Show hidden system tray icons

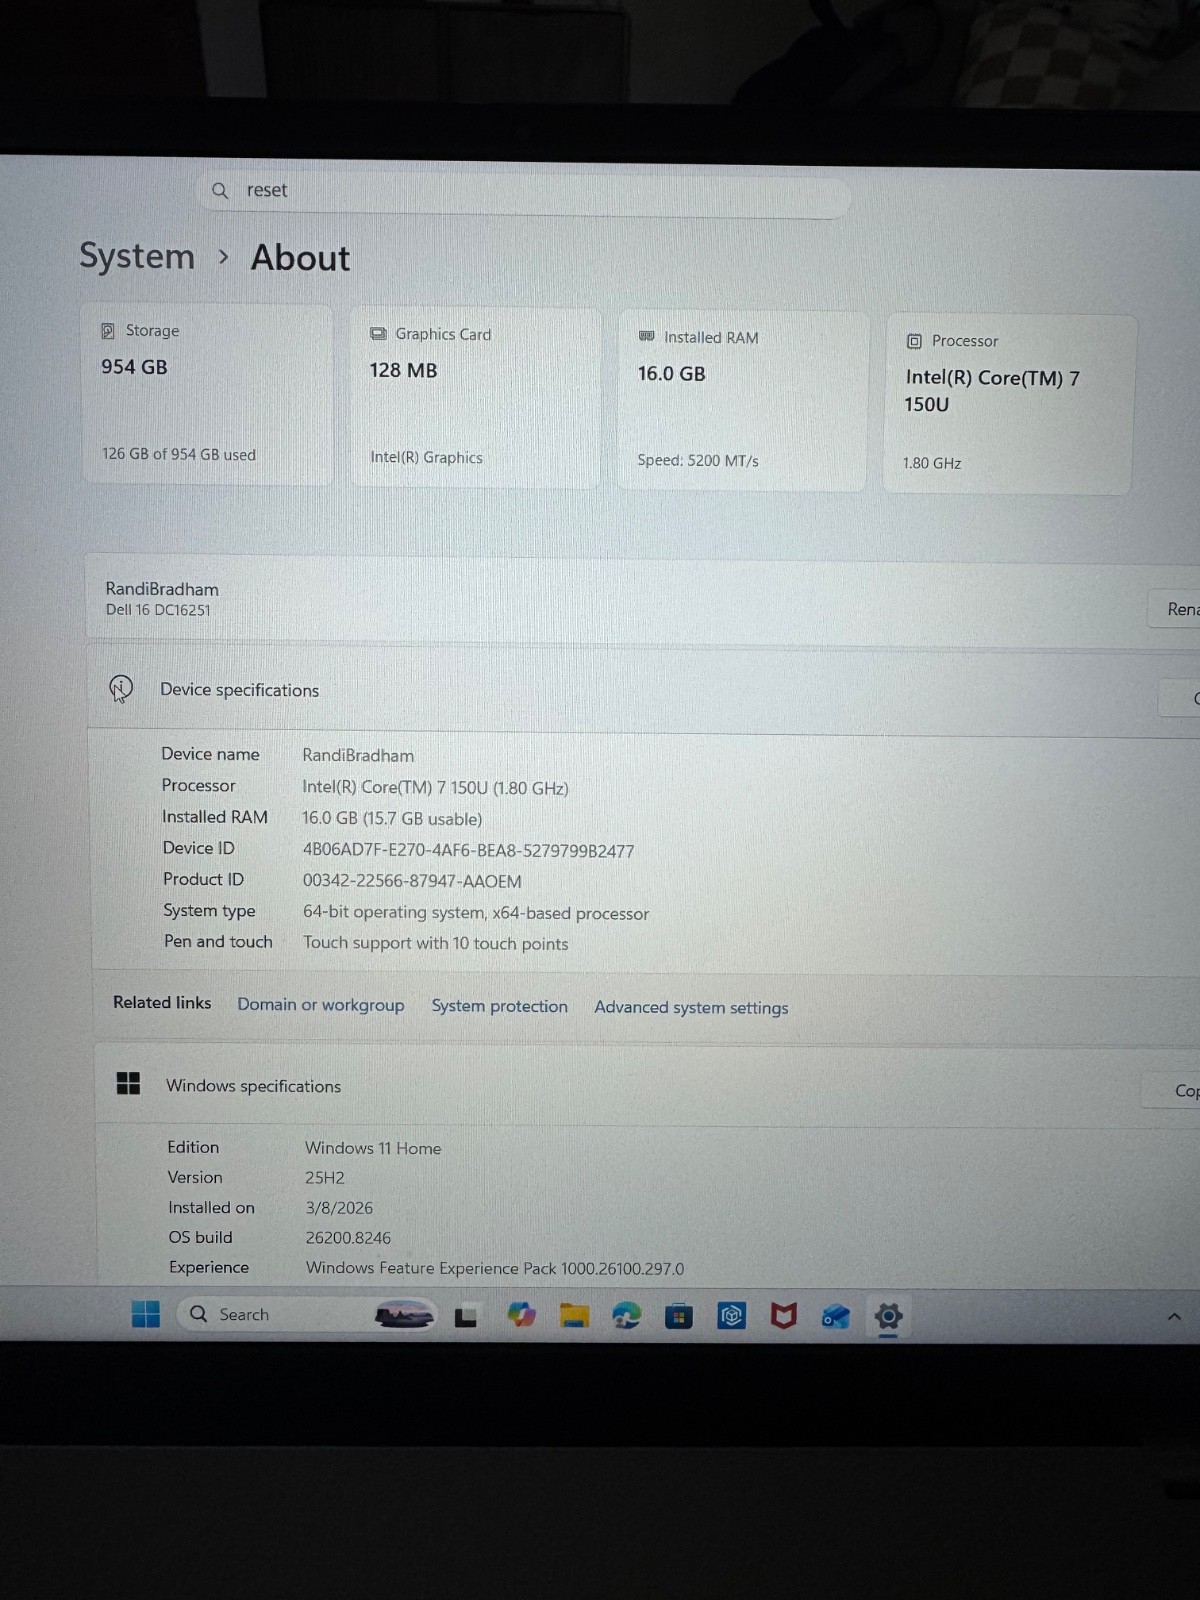[x=1175, y=1317]
